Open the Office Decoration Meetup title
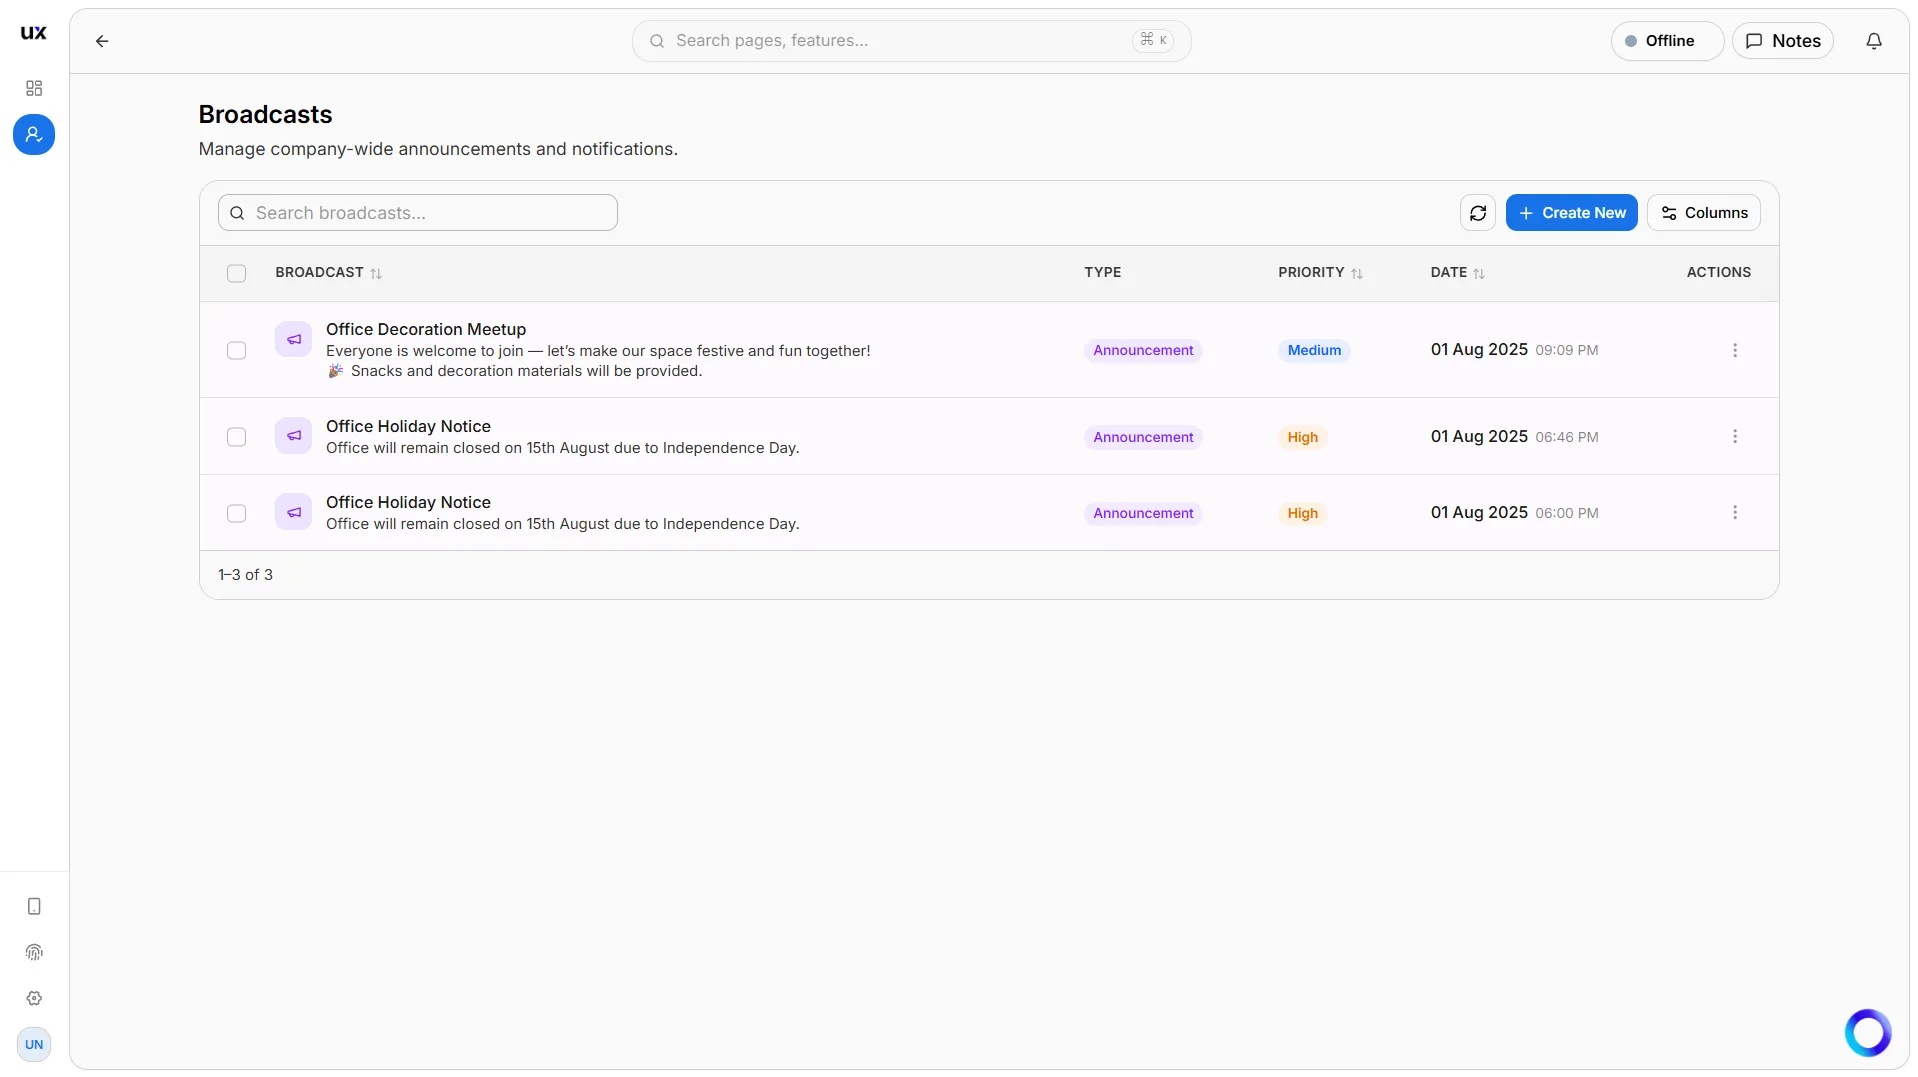The width and height of the screenshot is (1918, 1077). point(426,329)
